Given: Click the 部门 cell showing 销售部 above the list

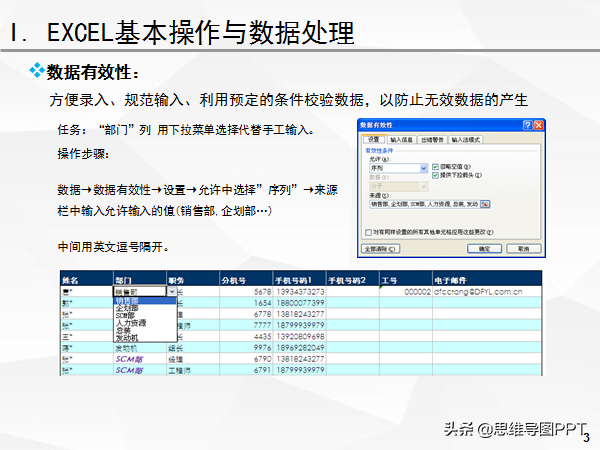Looking at the screenshot, I should coord(140,292).
